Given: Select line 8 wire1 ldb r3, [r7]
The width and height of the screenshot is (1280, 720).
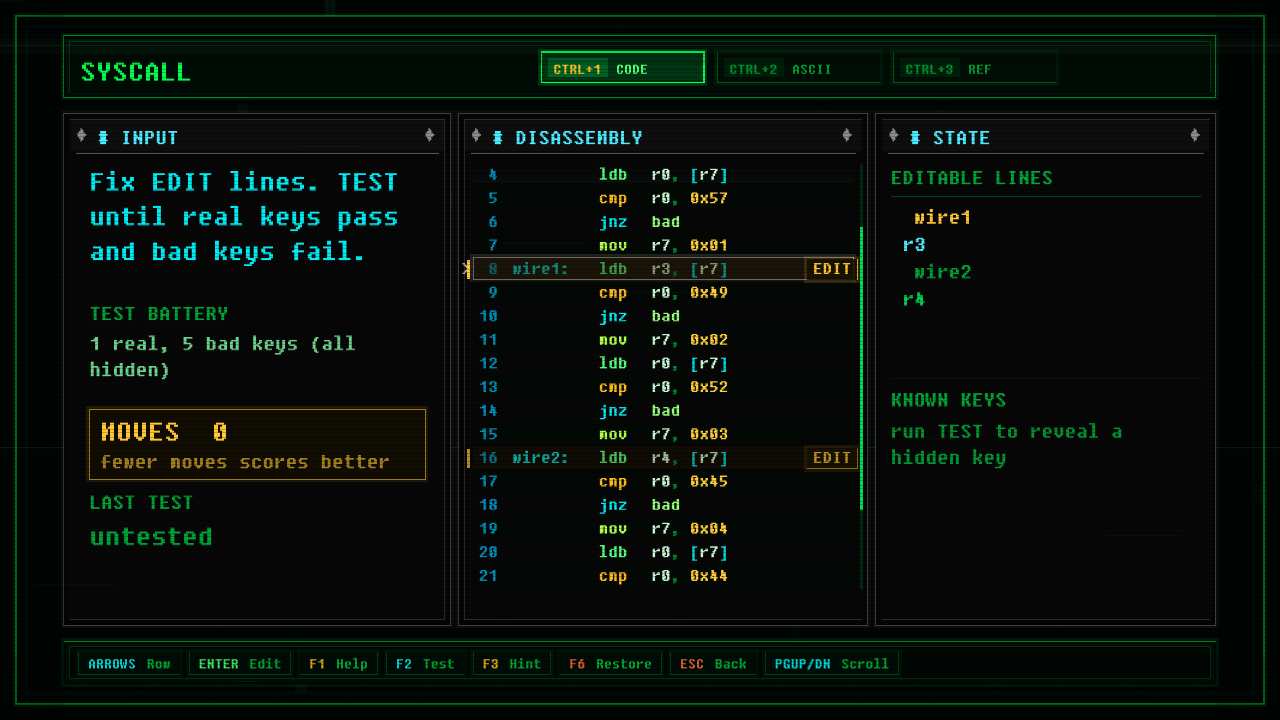Looking at the screenshot, I should (664, 269).
